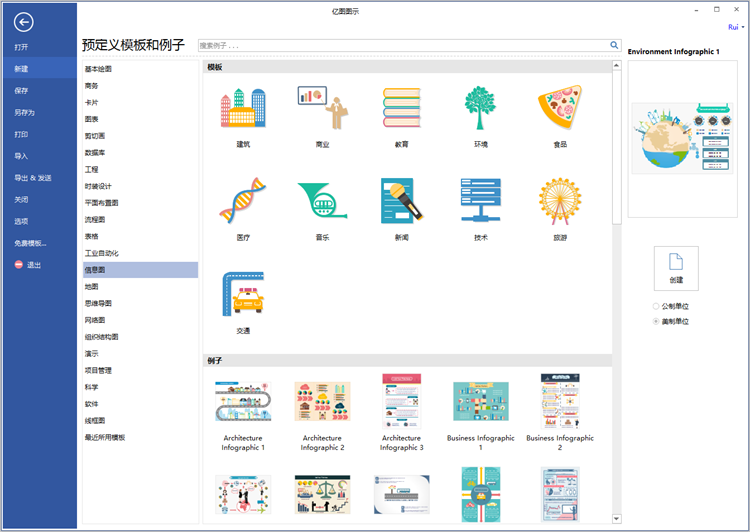Click the 创建 new document button
750x532 pixels.
pyautogui.click(x=676, y=268)
